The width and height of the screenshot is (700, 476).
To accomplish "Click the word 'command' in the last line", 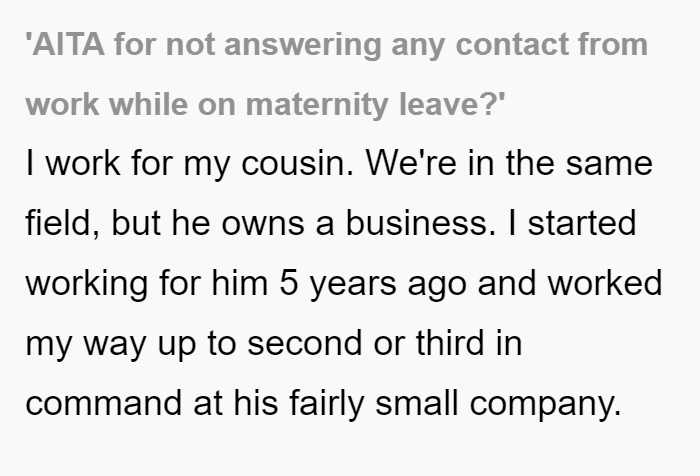I will pos(104,403).
